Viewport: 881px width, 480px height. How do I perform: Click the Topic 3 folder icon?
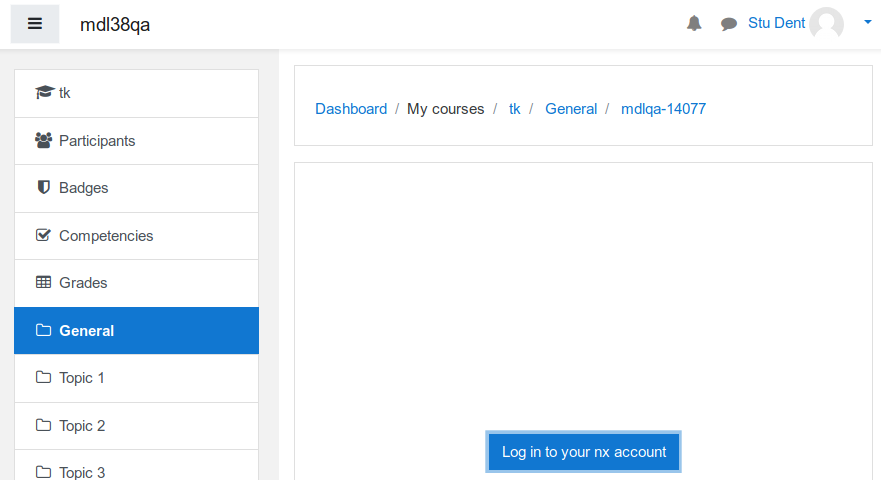coord(43,472)
